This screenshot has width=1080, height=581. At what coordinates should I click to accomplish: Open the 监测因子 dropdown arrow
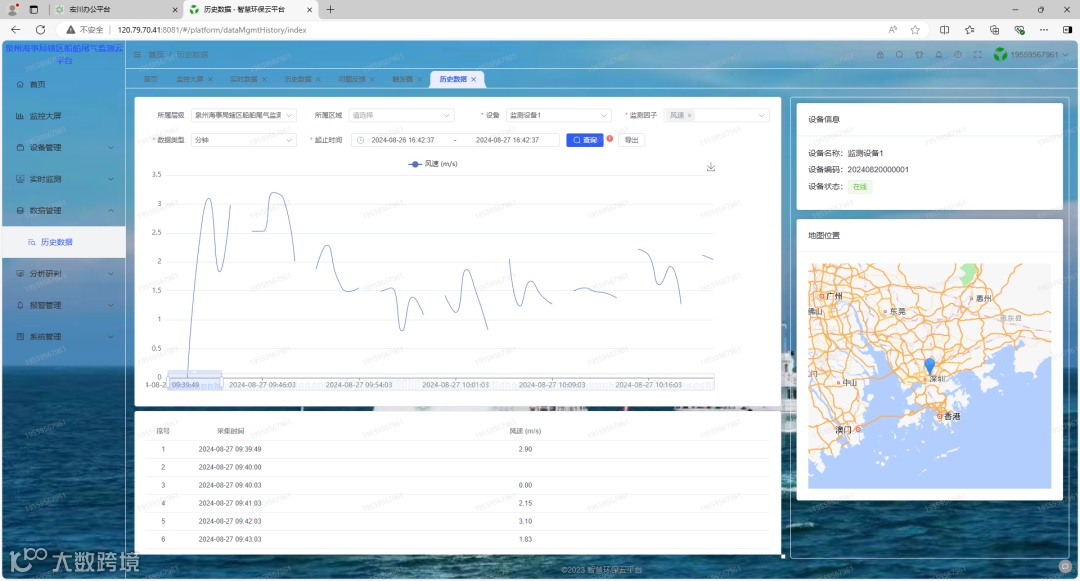pos(761,116)
